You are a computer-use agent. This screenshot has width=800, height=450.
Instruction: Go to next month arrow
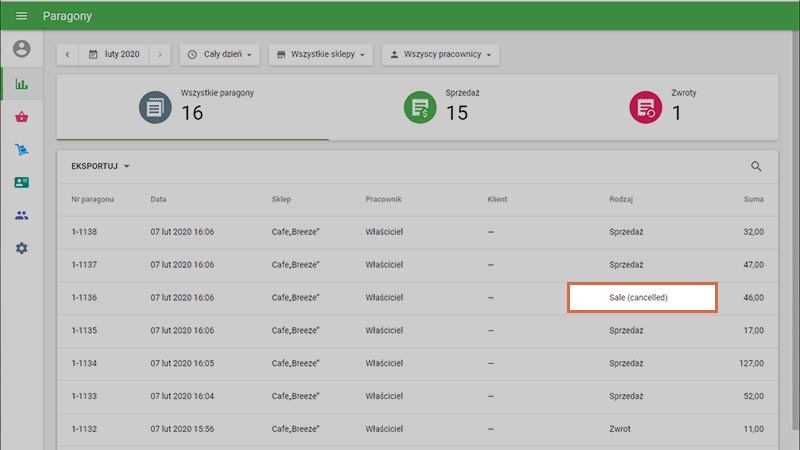coord(159,54)
